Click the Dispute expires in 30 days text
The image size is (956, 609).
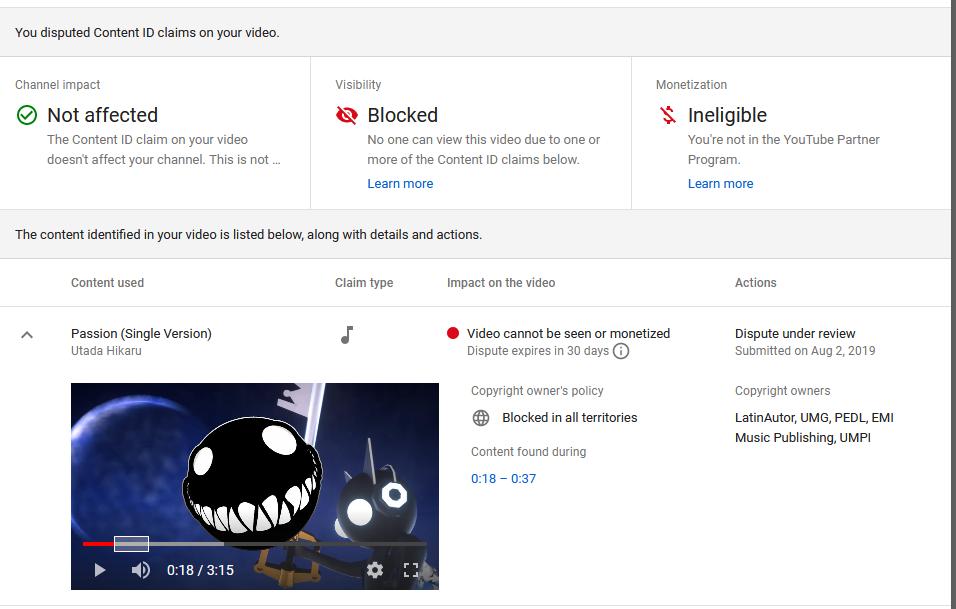(538, 351)
